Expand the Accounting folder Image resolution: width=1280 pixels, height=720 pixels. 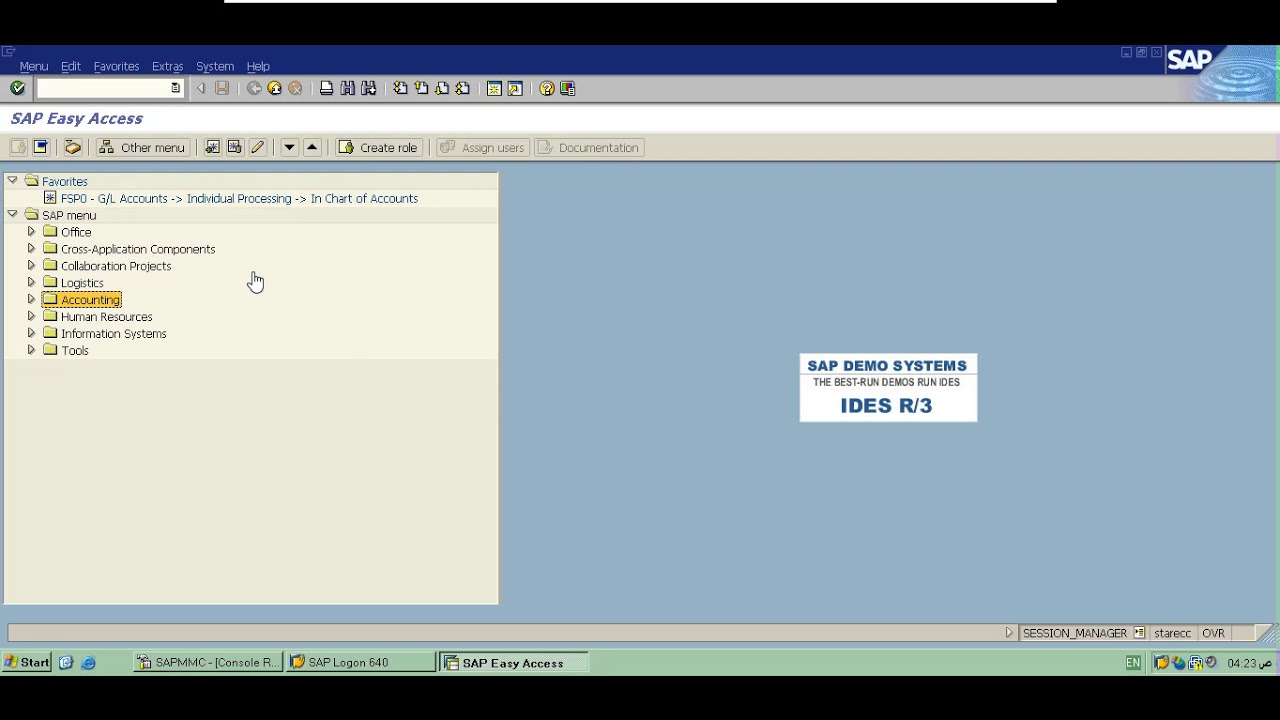coord(31,300)
